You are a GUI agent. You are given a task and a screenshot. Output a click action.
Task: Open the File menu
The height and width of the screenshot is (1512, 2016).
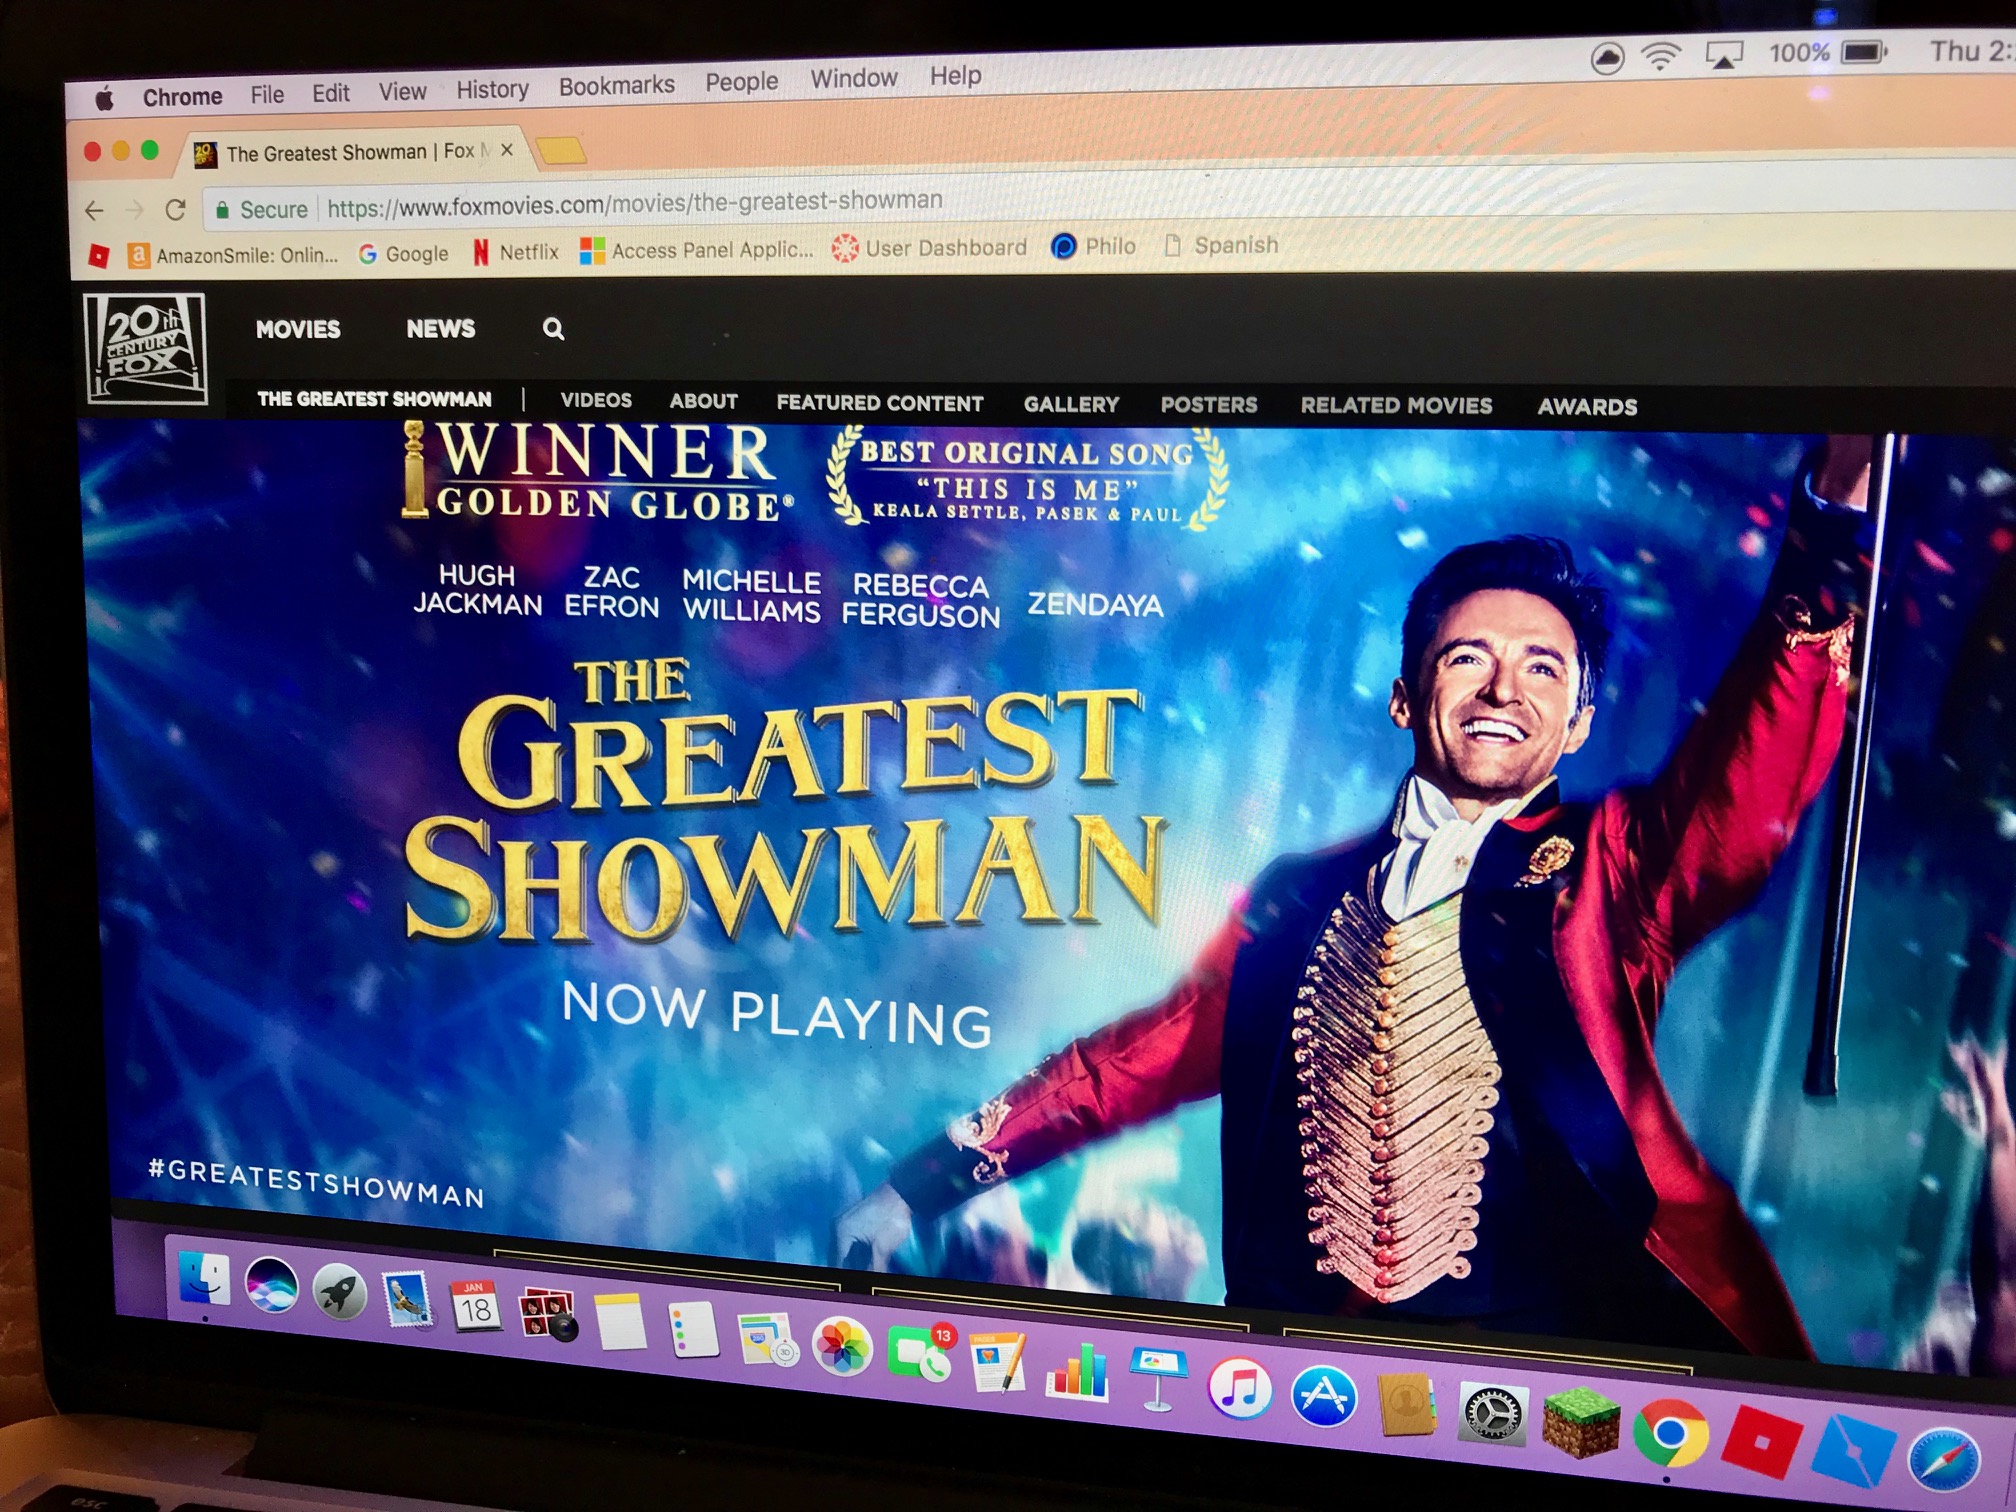267,94
